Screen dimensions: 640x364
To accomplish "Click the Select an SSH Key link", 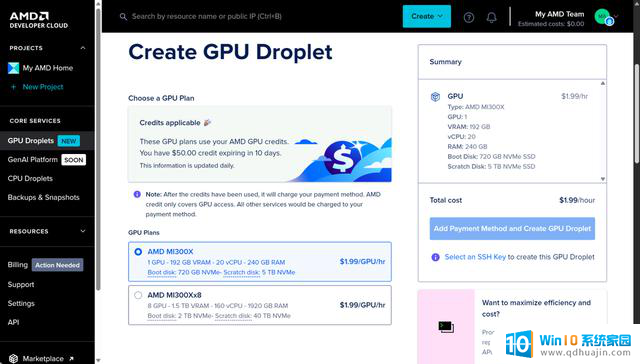I will tap(475, 257).
